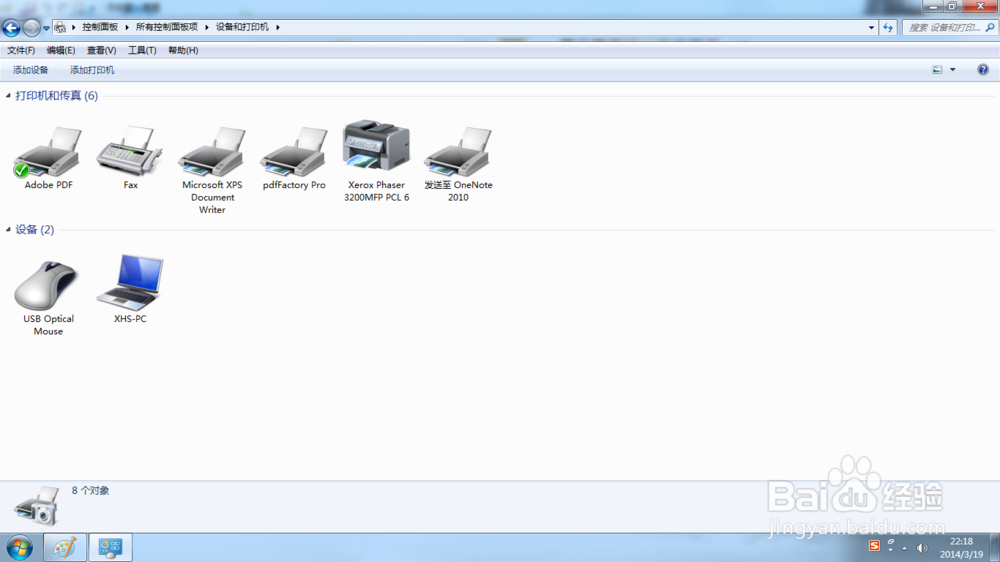Click the search magnifier icon
The width and height of the screenshot is (1000, 562).
[990, 27]
